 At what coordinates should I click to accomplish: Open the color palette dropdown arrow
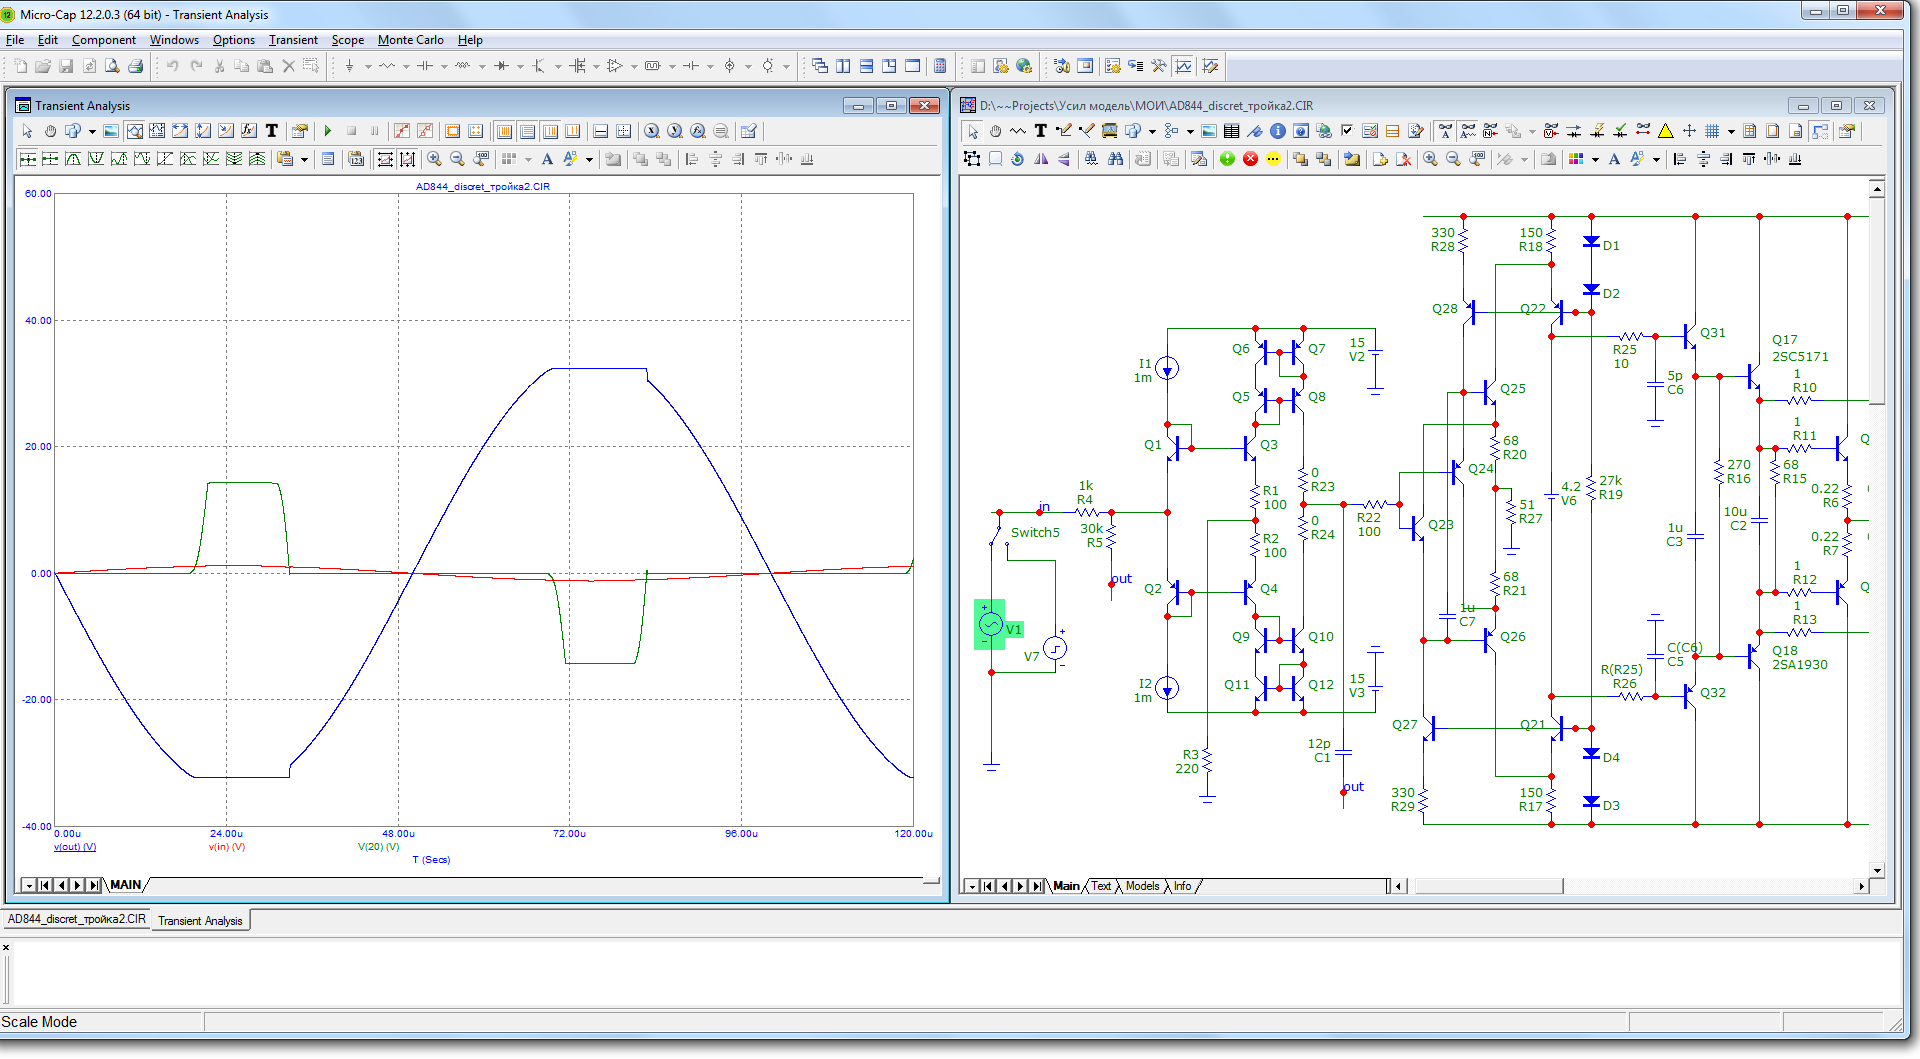click(1595, 160)
